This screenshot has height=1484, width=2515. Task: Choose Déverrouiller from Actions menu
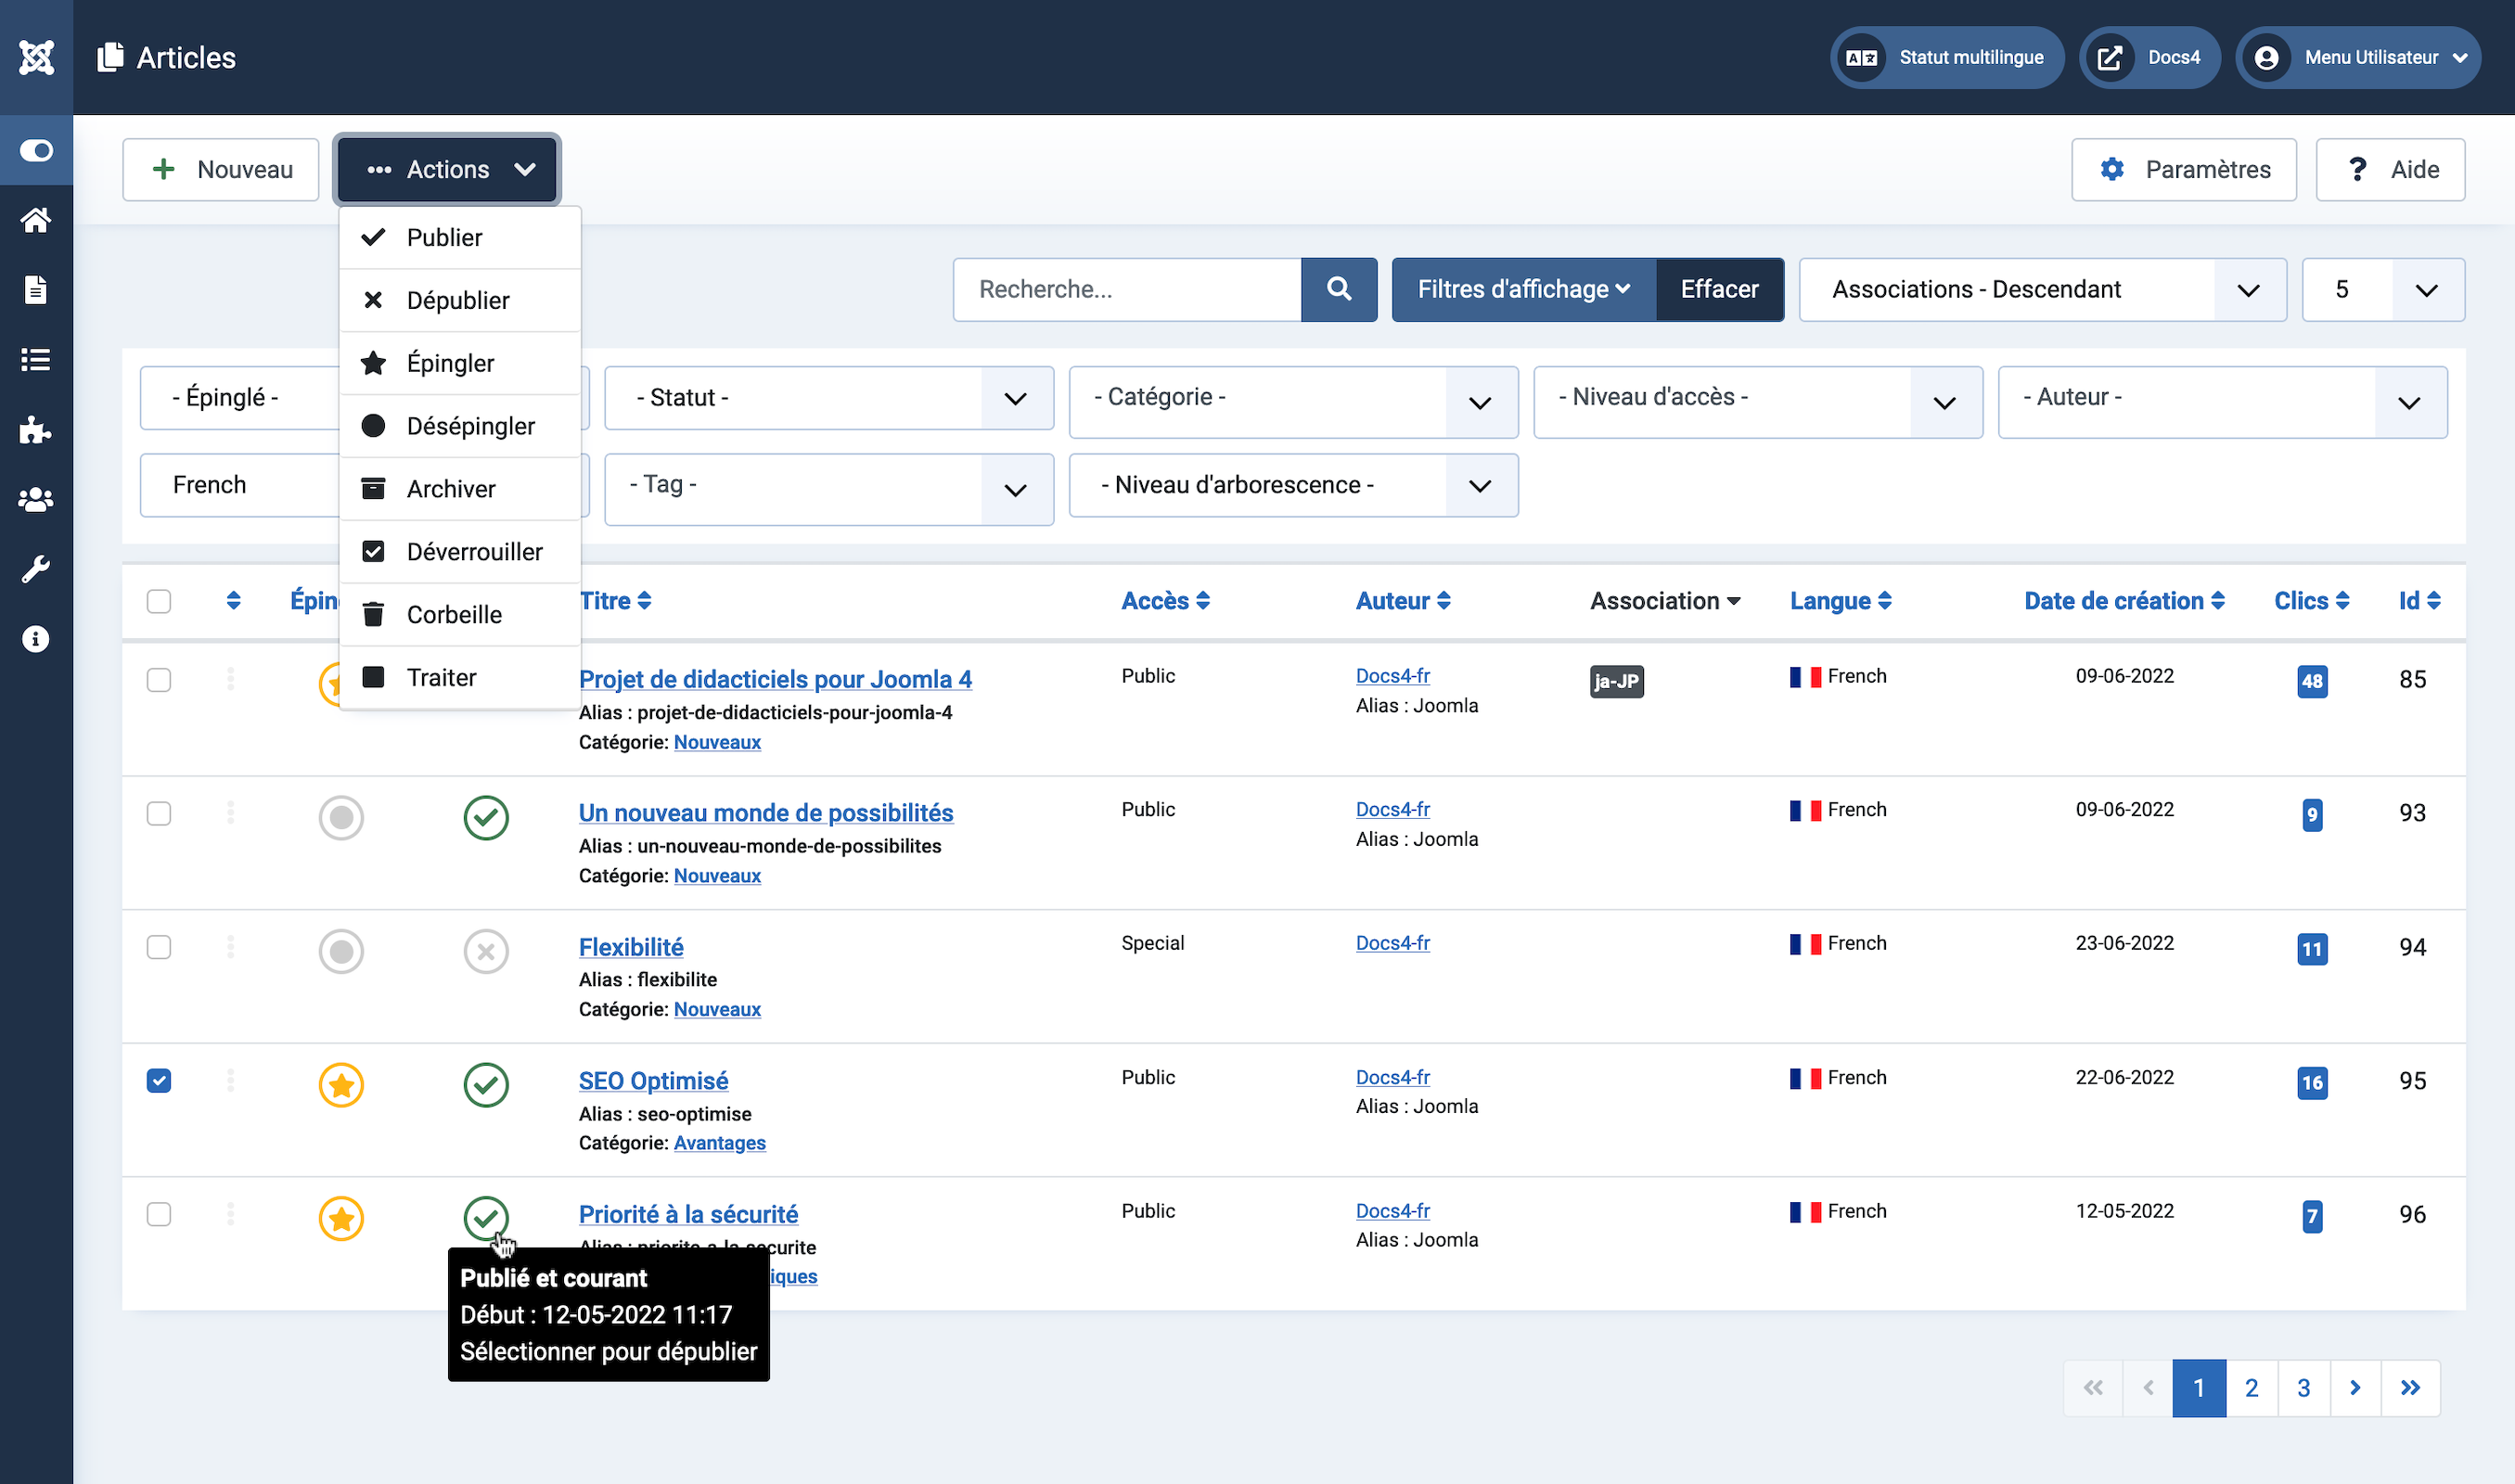click(x=460, y=552)
